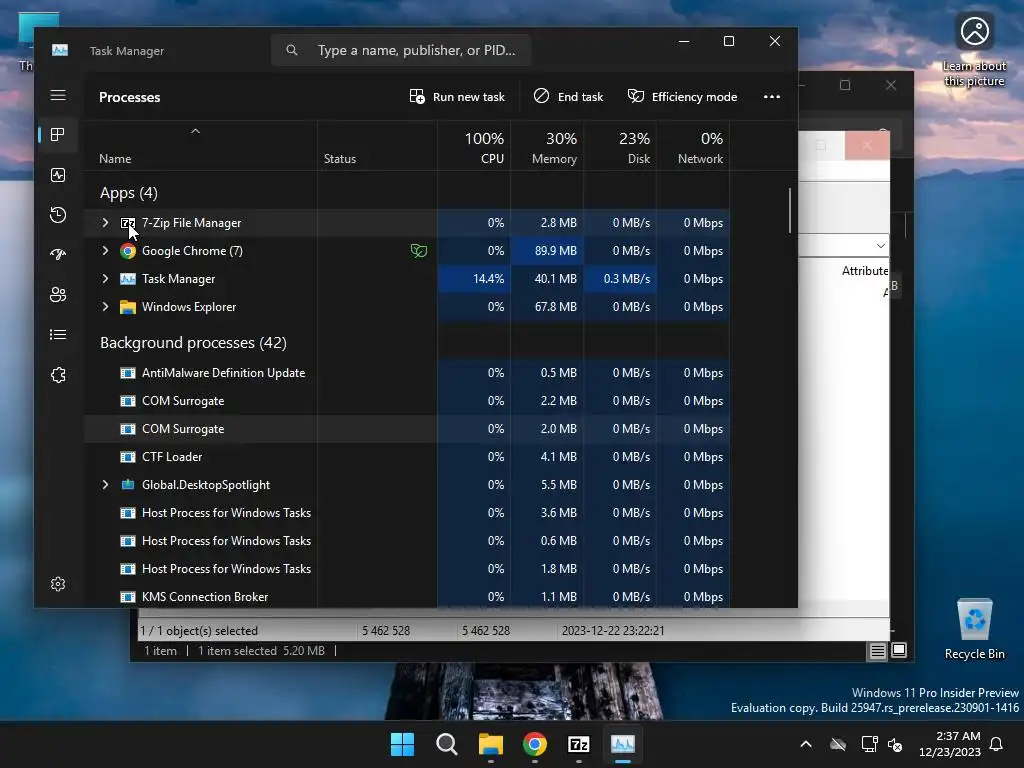Expand the 7-Zip File Manager process group

(x=105, y=223)
